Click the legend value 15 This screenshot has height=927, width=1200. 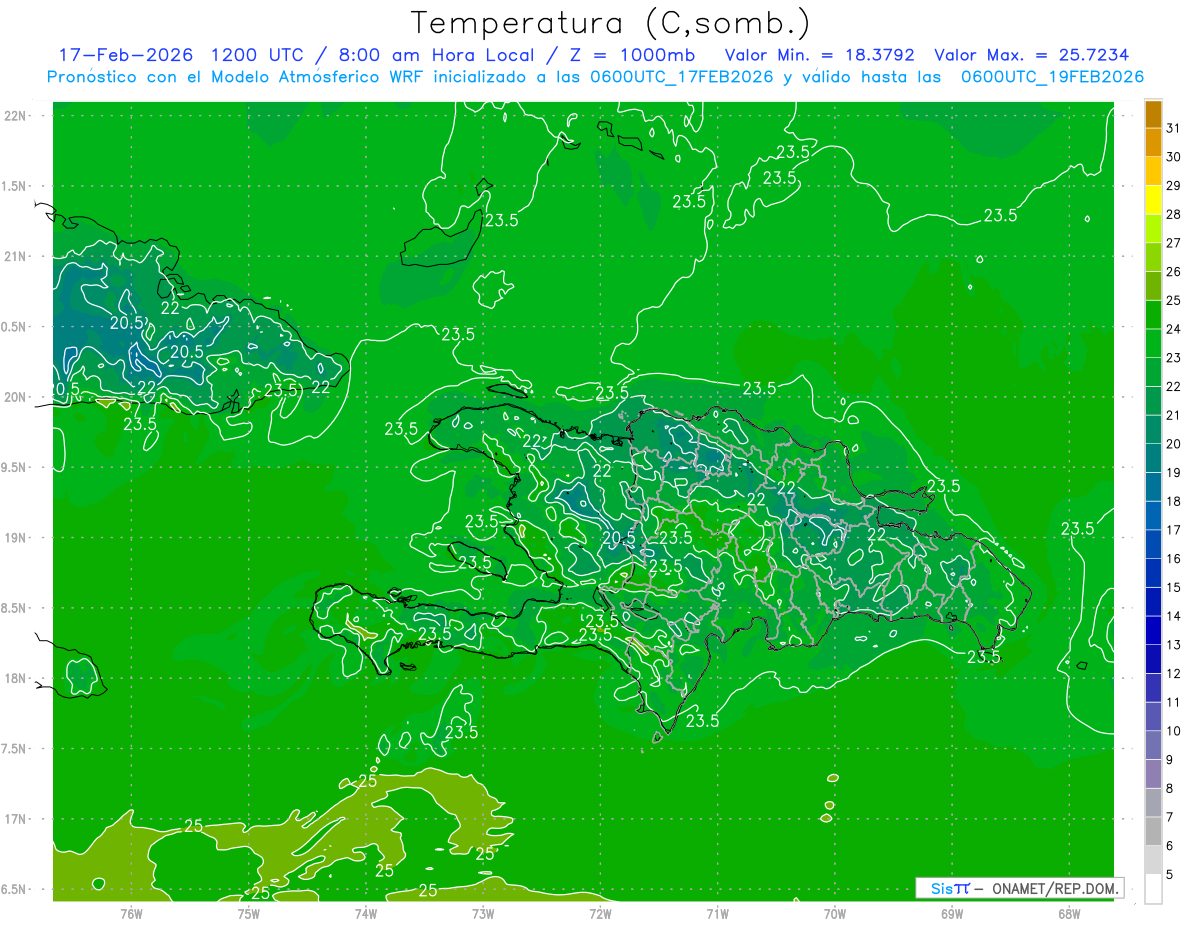coord(1174,588)
